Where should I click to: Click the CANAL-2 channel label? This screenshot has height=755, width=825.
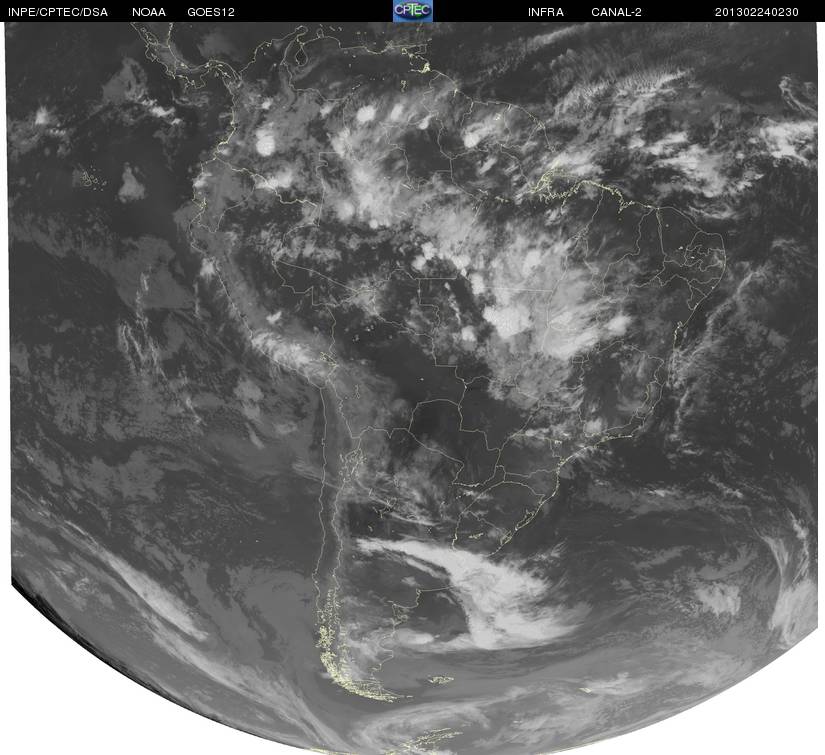(616, 12)
